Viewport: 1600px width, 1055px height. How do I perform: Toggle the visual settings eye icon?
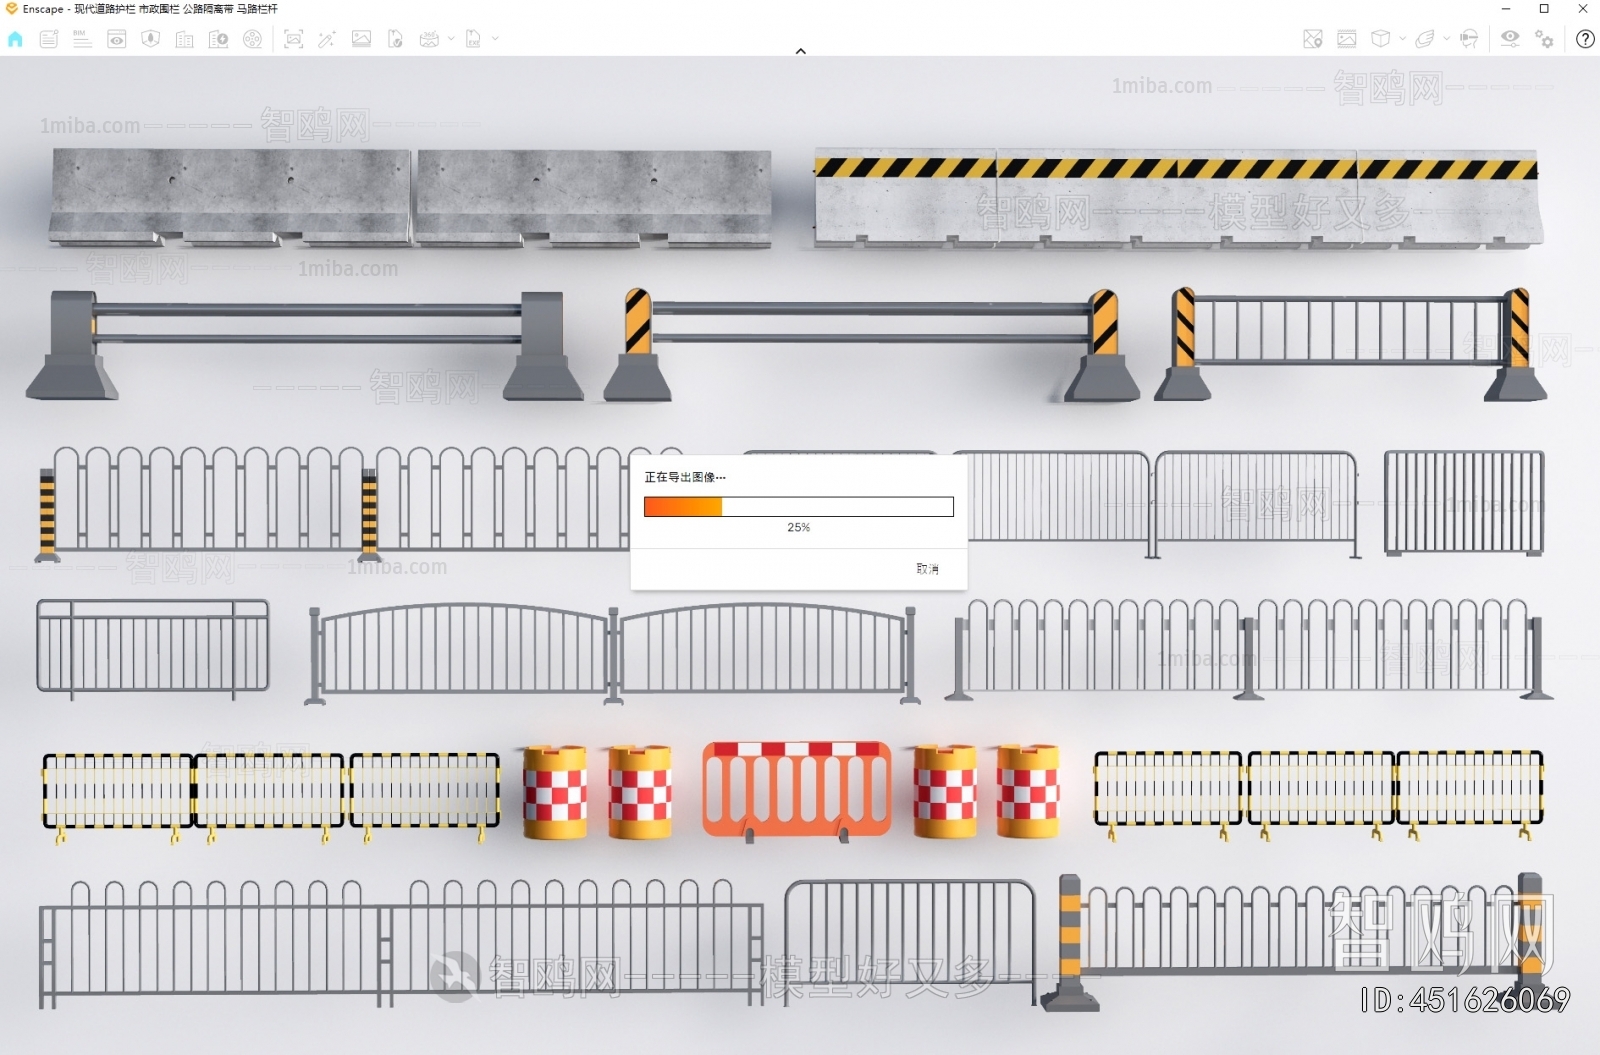click(x=1510, y=38)
